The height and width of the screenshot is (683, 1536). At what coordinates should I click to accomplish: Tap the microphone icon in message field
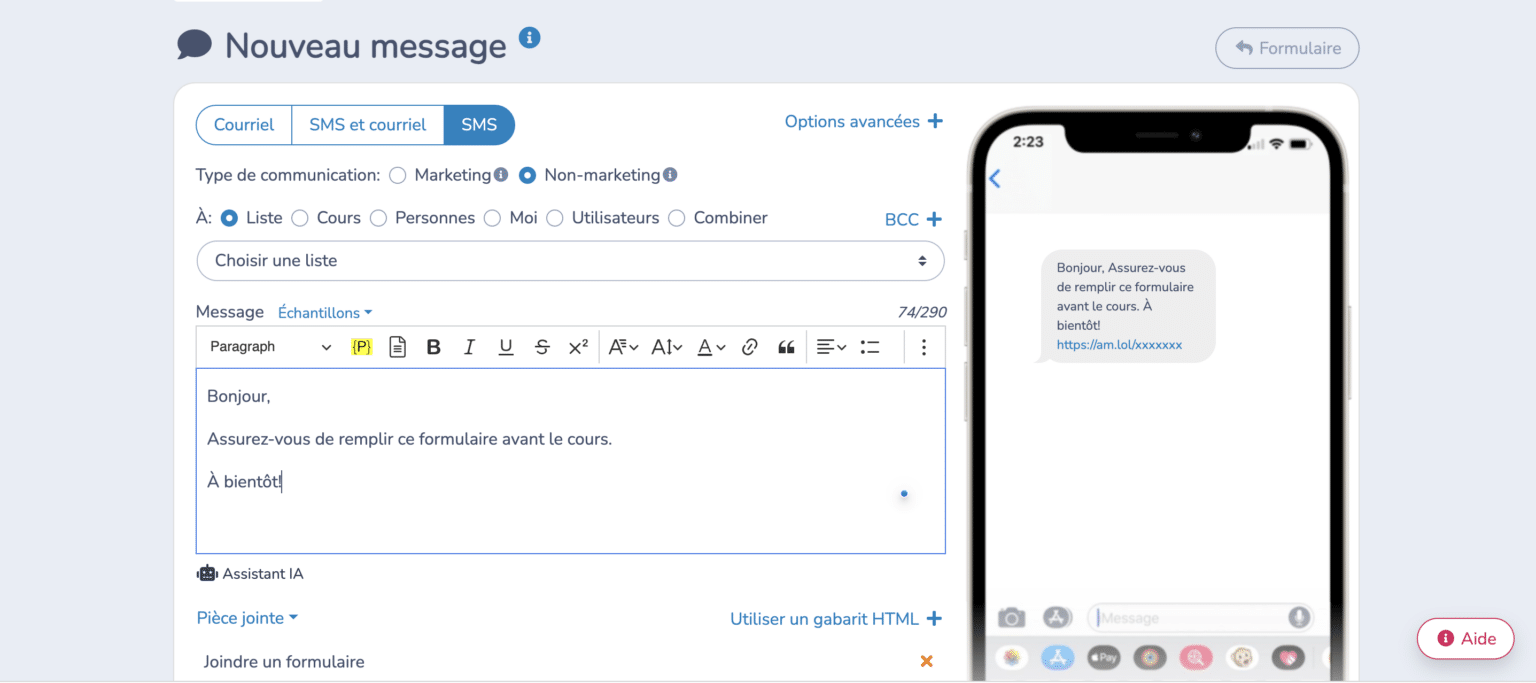pos(1299,618)
